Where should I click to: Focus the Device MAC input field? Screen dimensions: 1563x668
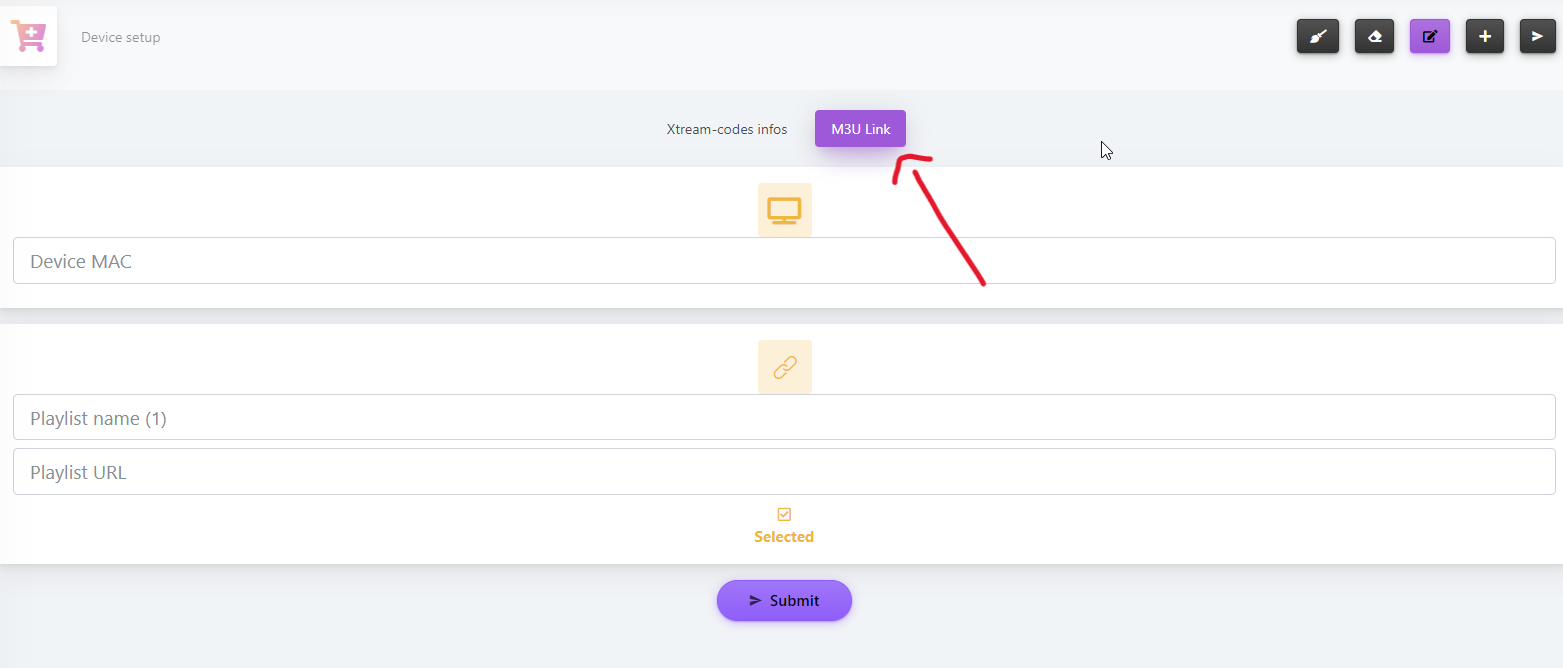tap(784, 261)
